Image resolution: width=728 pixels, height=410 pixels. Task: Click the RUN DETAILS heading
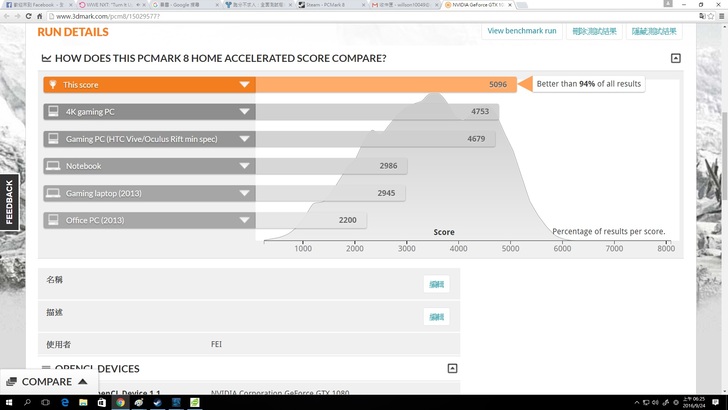(x=73, y=32)
